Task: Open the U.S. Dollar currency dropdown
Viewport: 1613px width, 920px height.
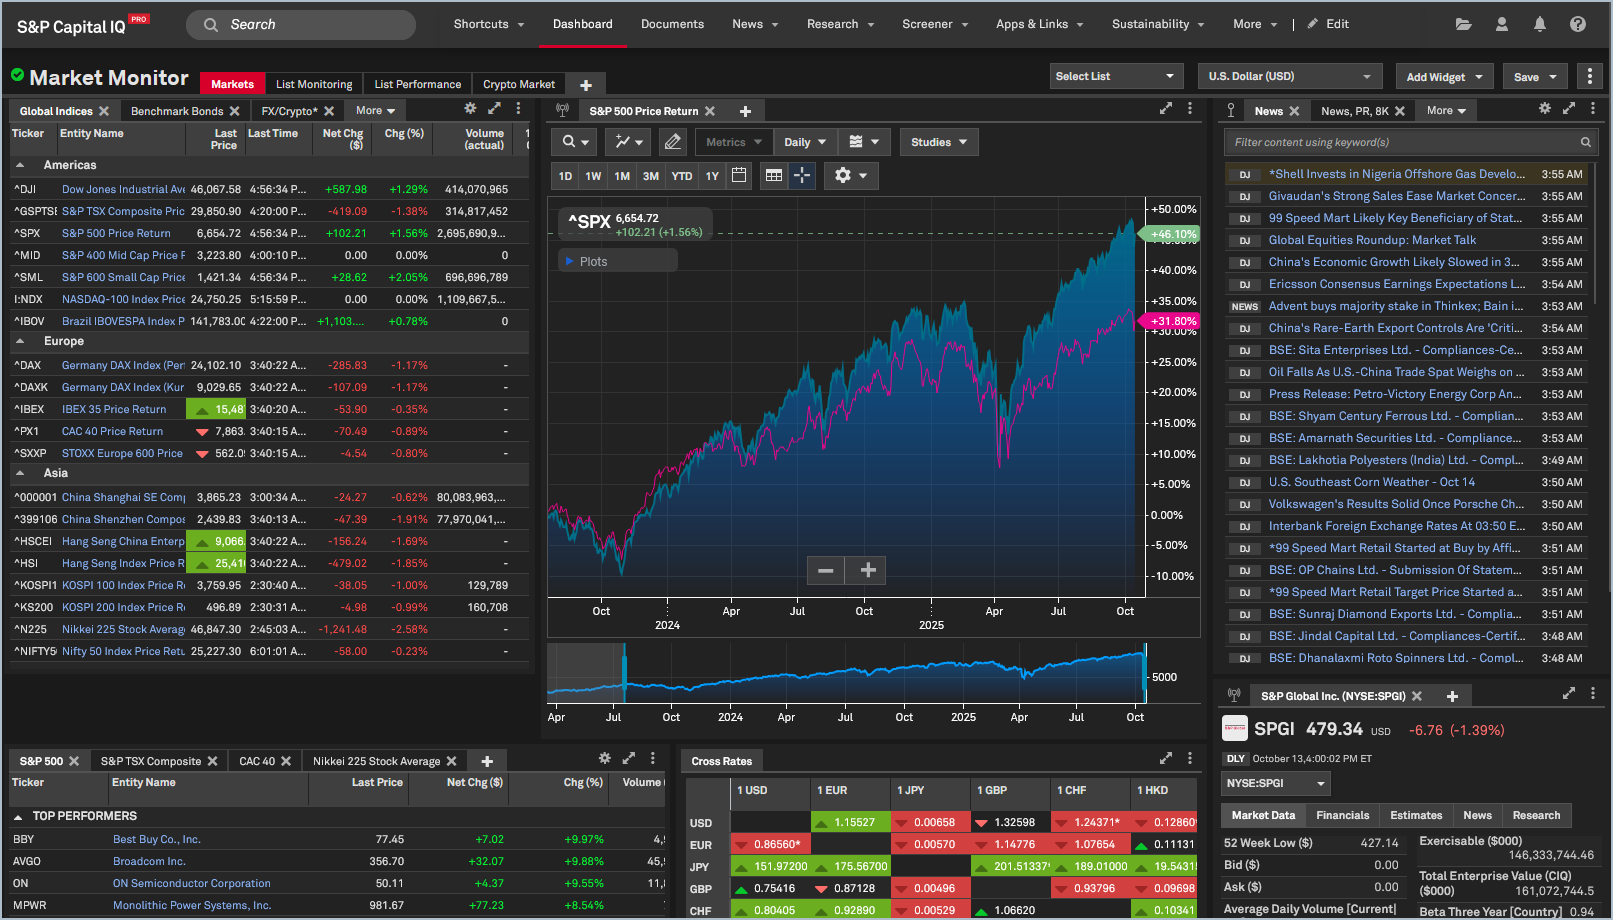Action: point(1289,76)
